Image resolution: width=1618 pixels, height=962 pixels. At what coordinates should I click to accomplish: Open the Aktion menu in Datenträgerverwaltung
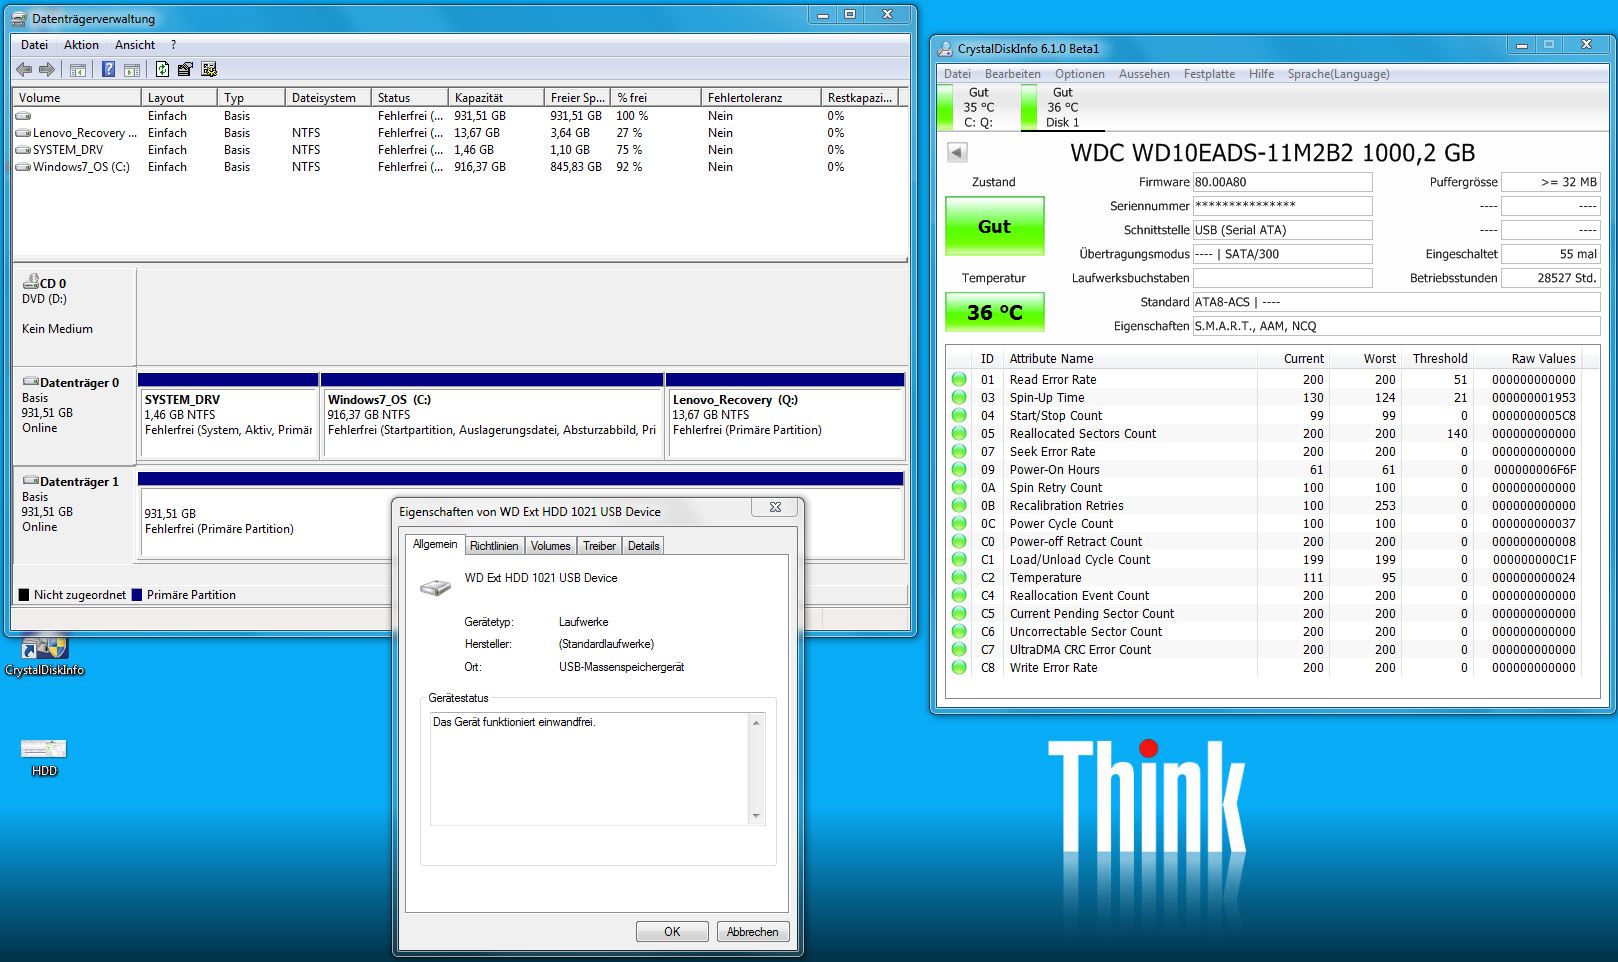pos(81,45)
